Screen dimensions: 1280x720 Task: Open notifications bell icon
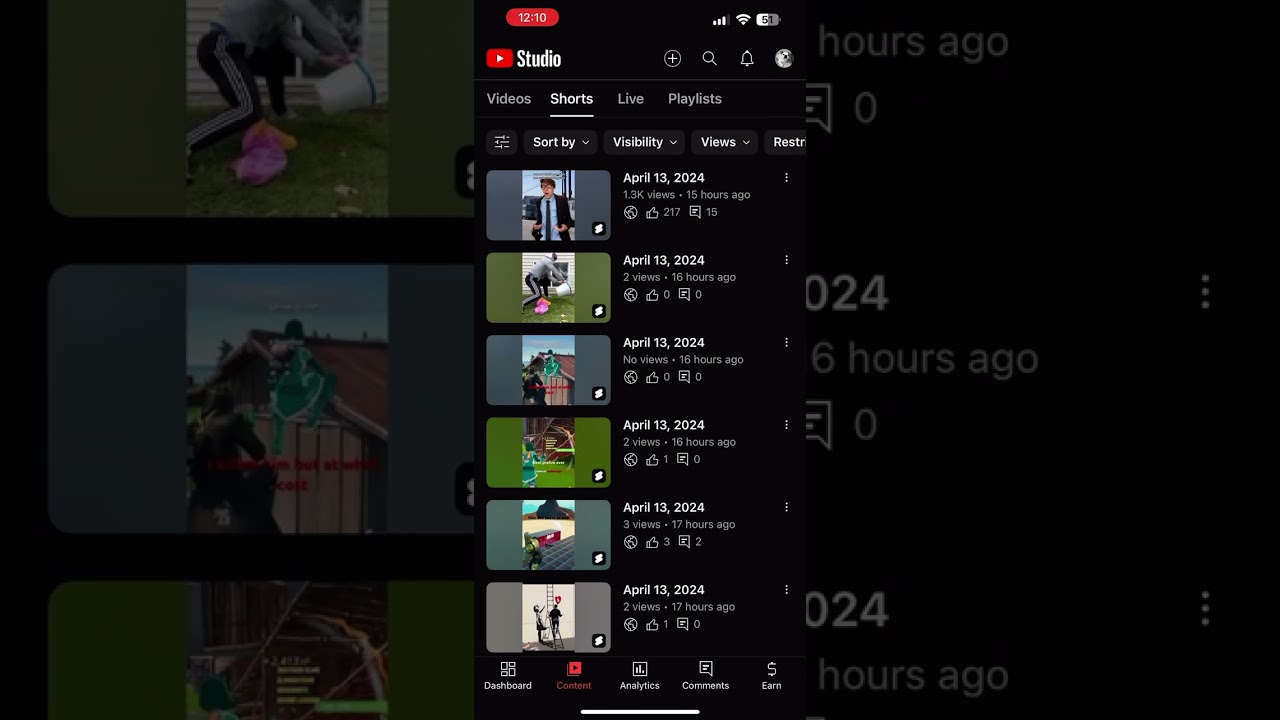click(x=746, y=59)
